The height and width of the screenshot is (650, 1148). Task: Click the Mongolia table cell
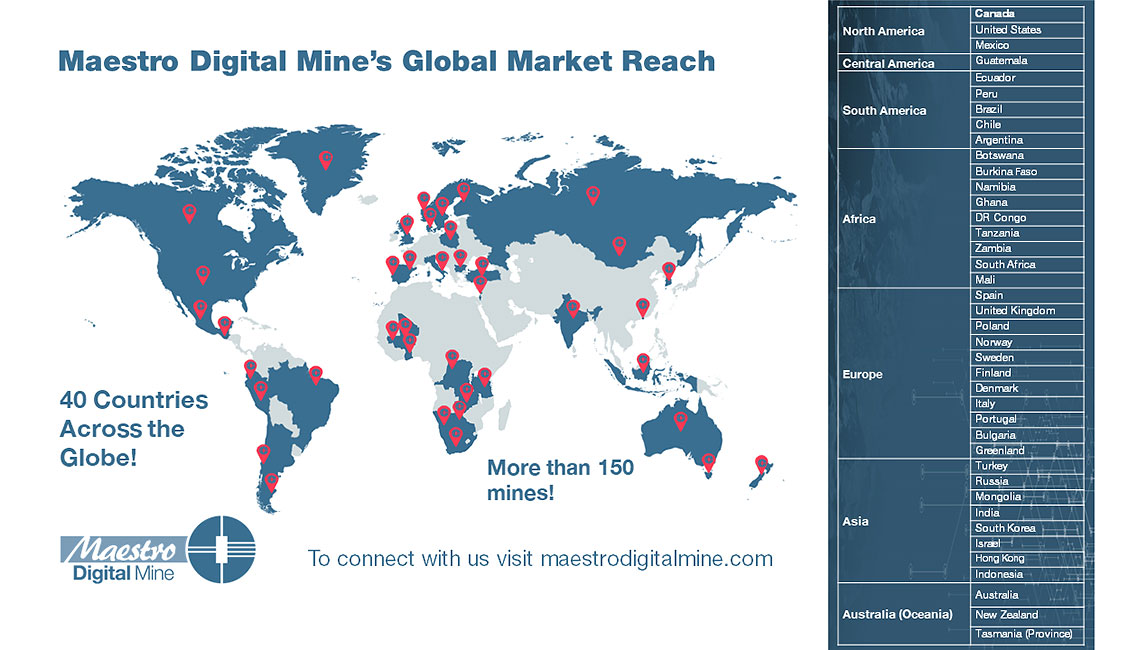tap(1027, 497)
